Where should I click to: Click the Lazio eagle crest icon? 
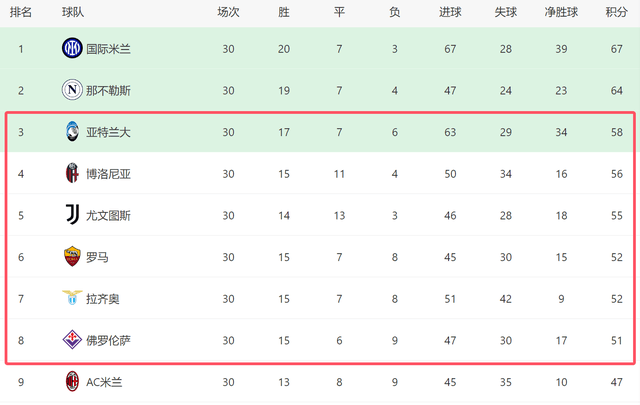[x=72, y=298]
